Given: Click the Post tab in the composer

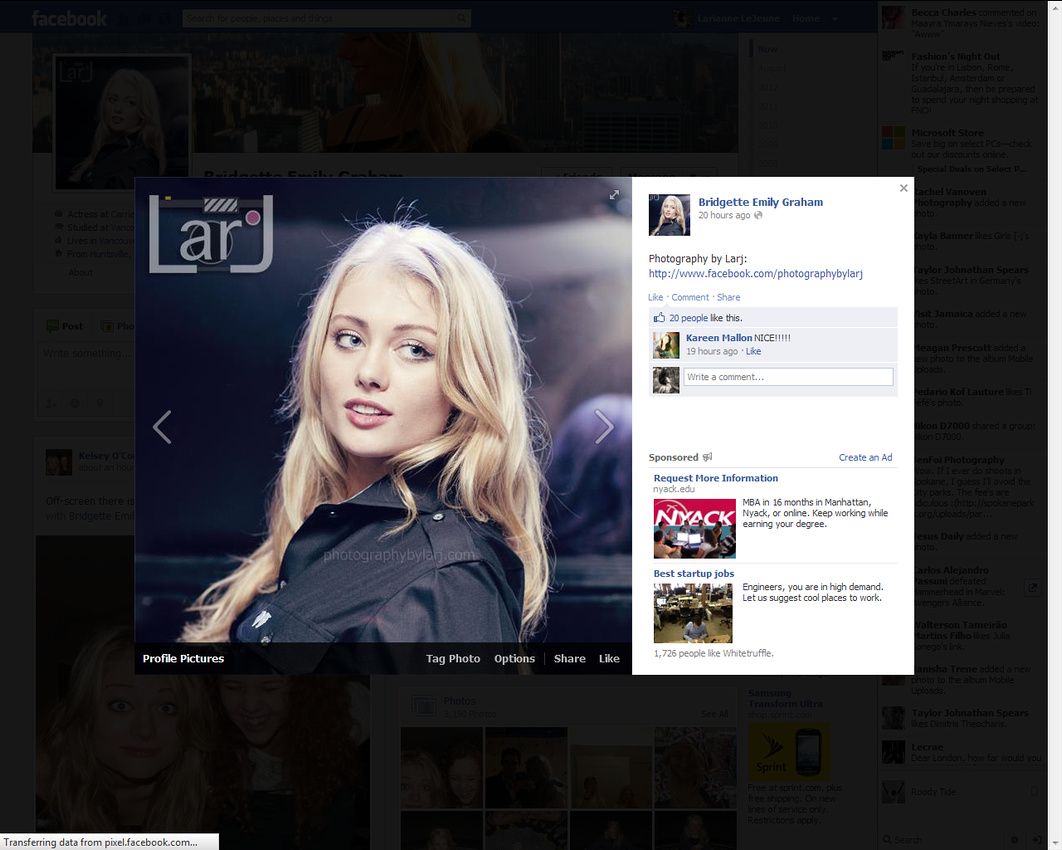Looking at the screenshot, I should tap(66, 326).
